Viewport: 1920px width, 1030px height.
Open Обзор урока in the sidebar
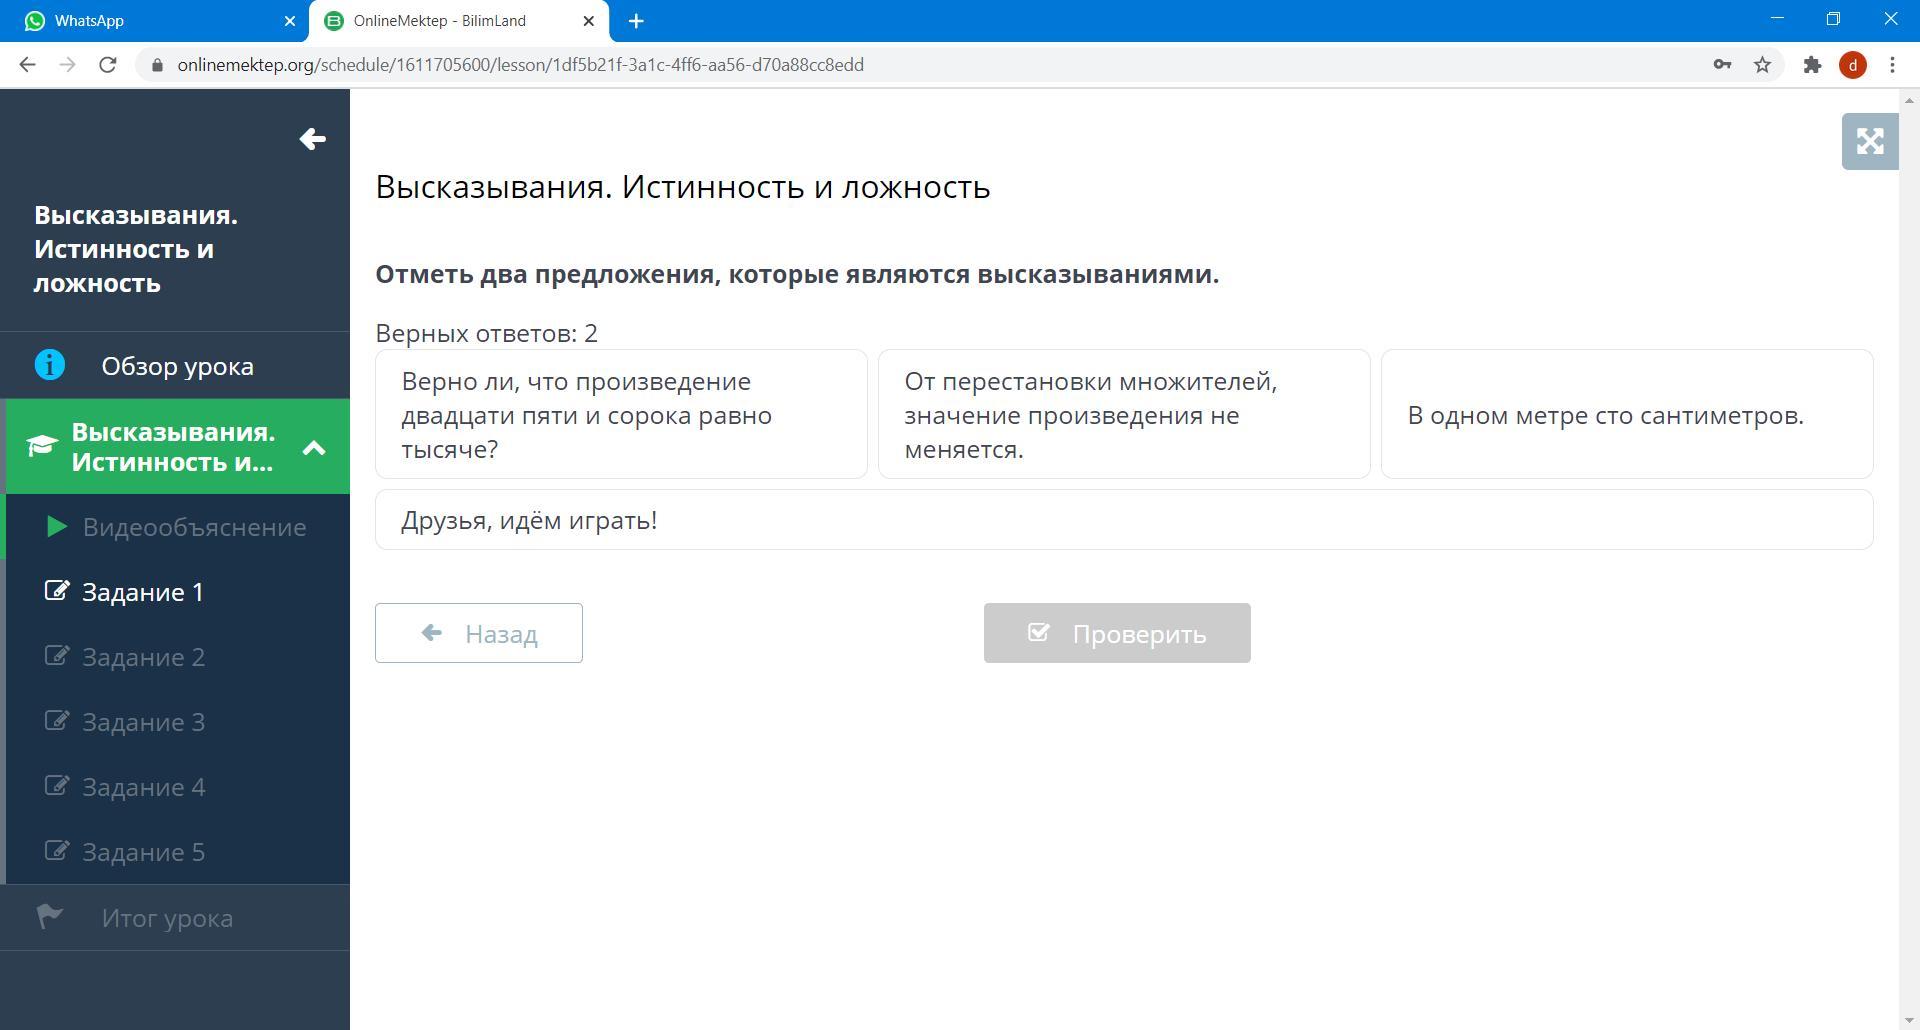175,365
